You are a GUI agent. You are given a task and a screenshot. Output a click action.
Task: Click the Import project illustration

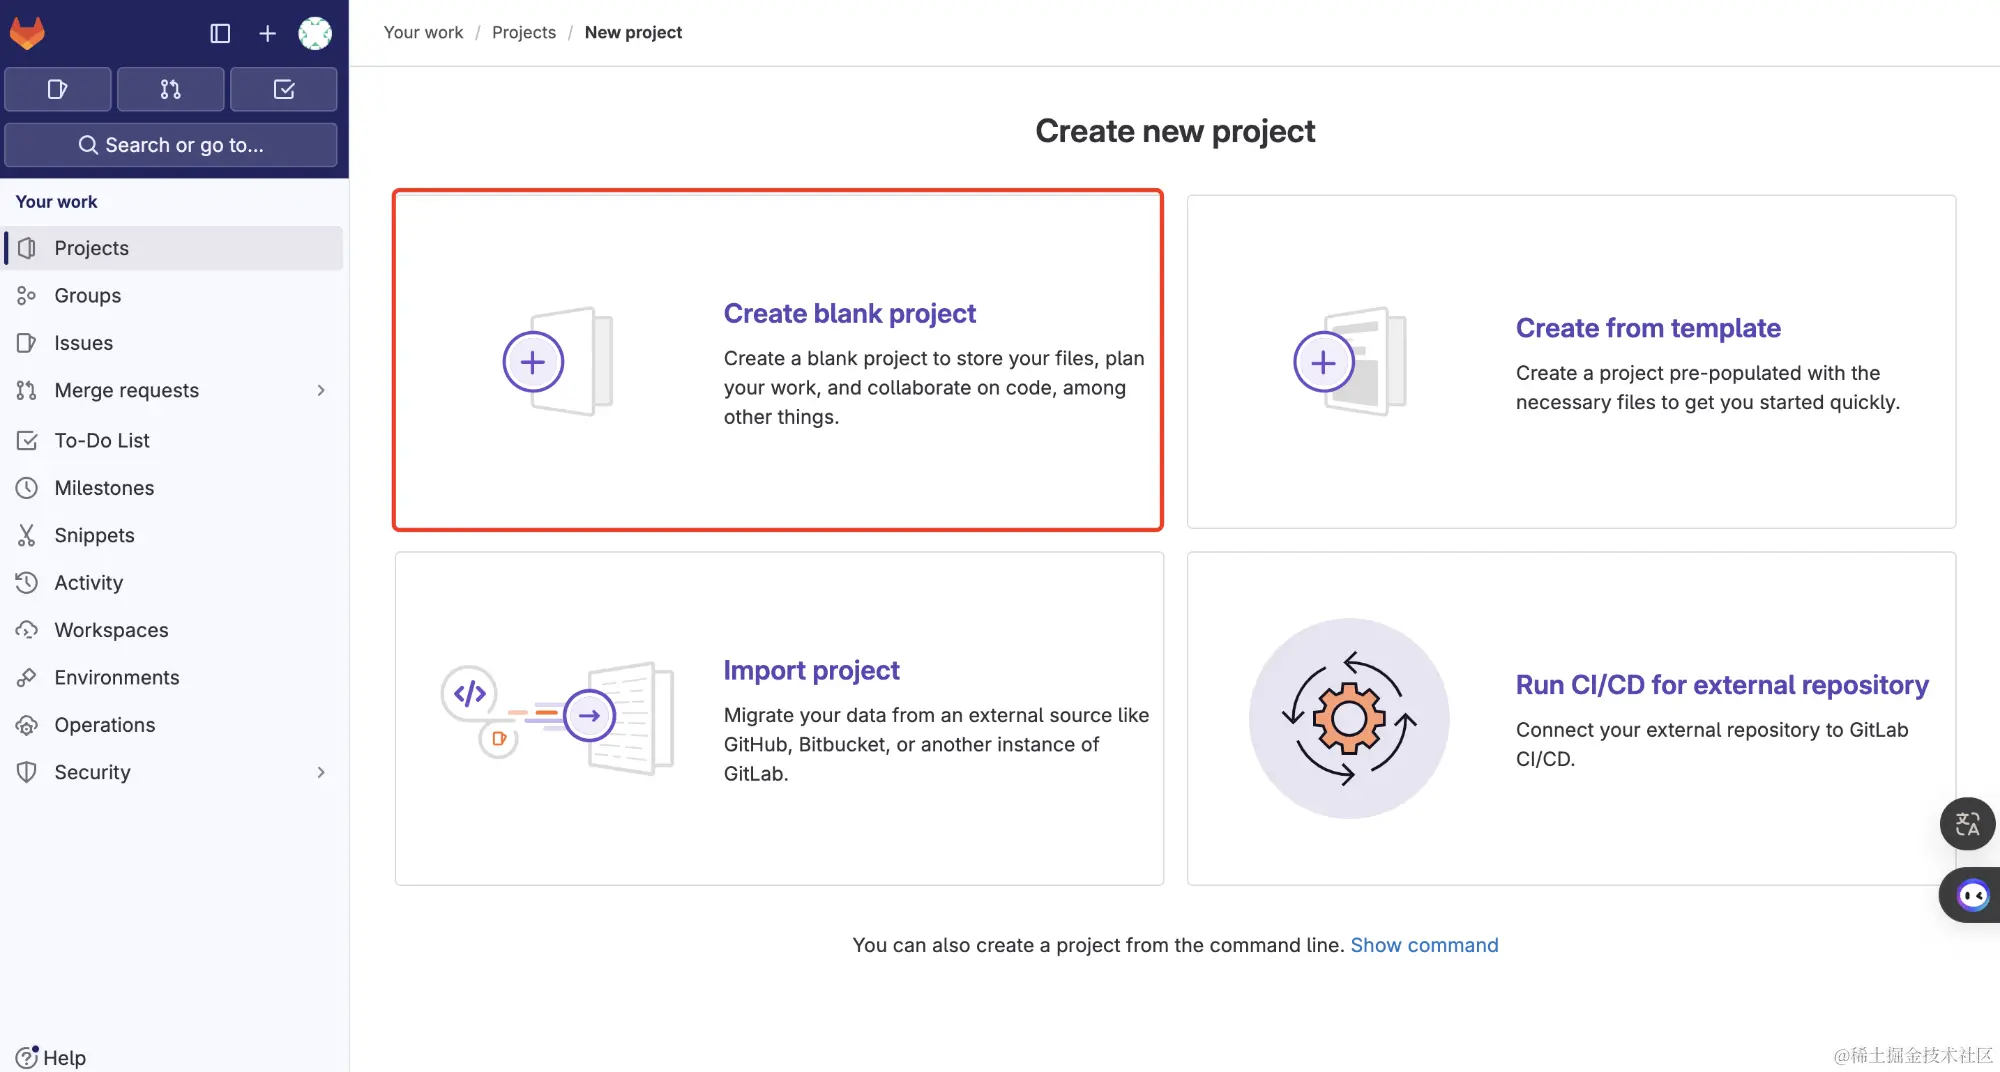pos(558,718)
